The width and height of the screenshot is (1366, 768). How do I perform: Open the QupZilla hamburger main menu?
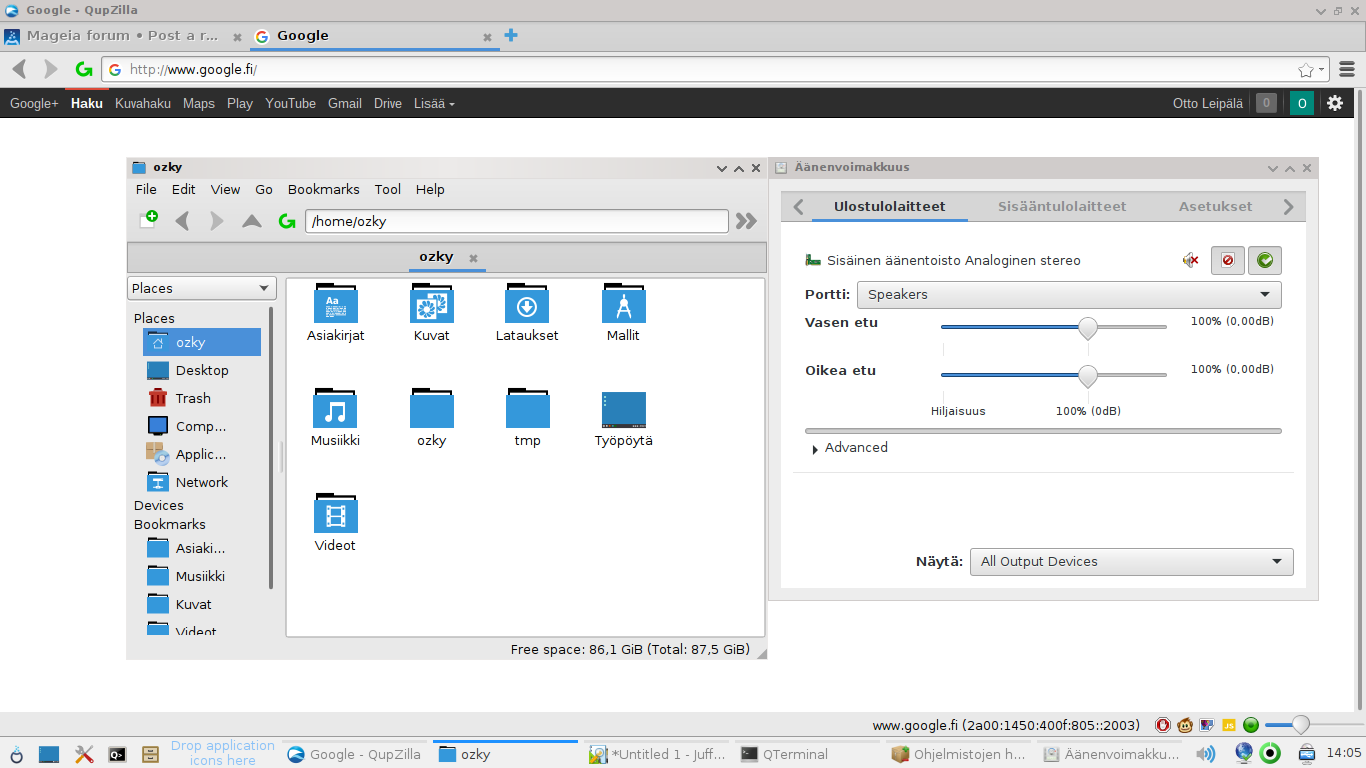pyautogui.click(x=1346, y=70)
